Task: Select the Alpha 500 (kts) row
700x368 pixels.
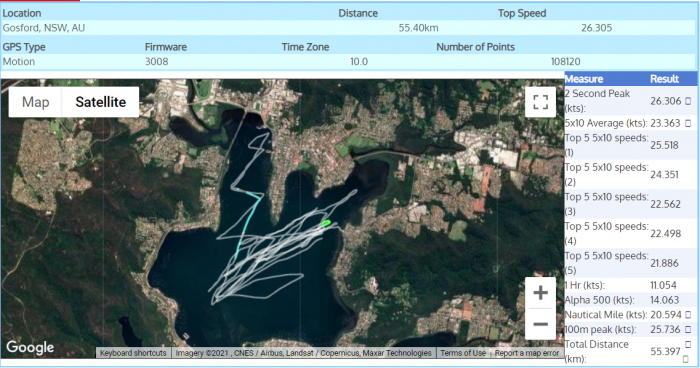Action: 631,300
